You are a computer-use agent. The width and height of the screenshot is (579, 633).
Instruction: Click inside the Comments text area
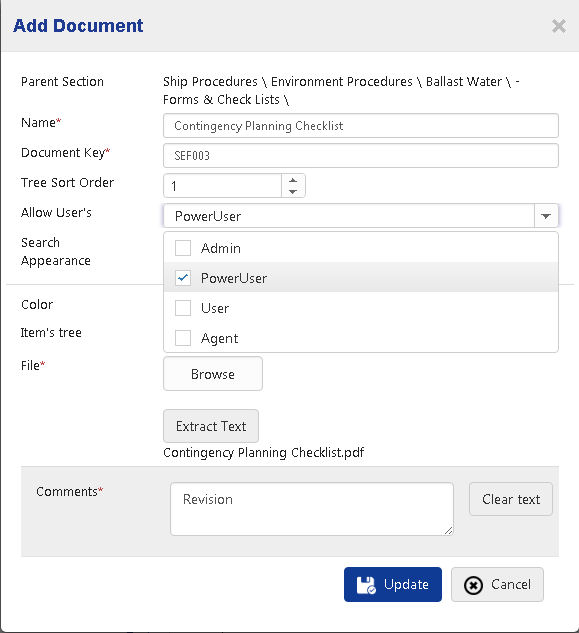coord(312,509)
